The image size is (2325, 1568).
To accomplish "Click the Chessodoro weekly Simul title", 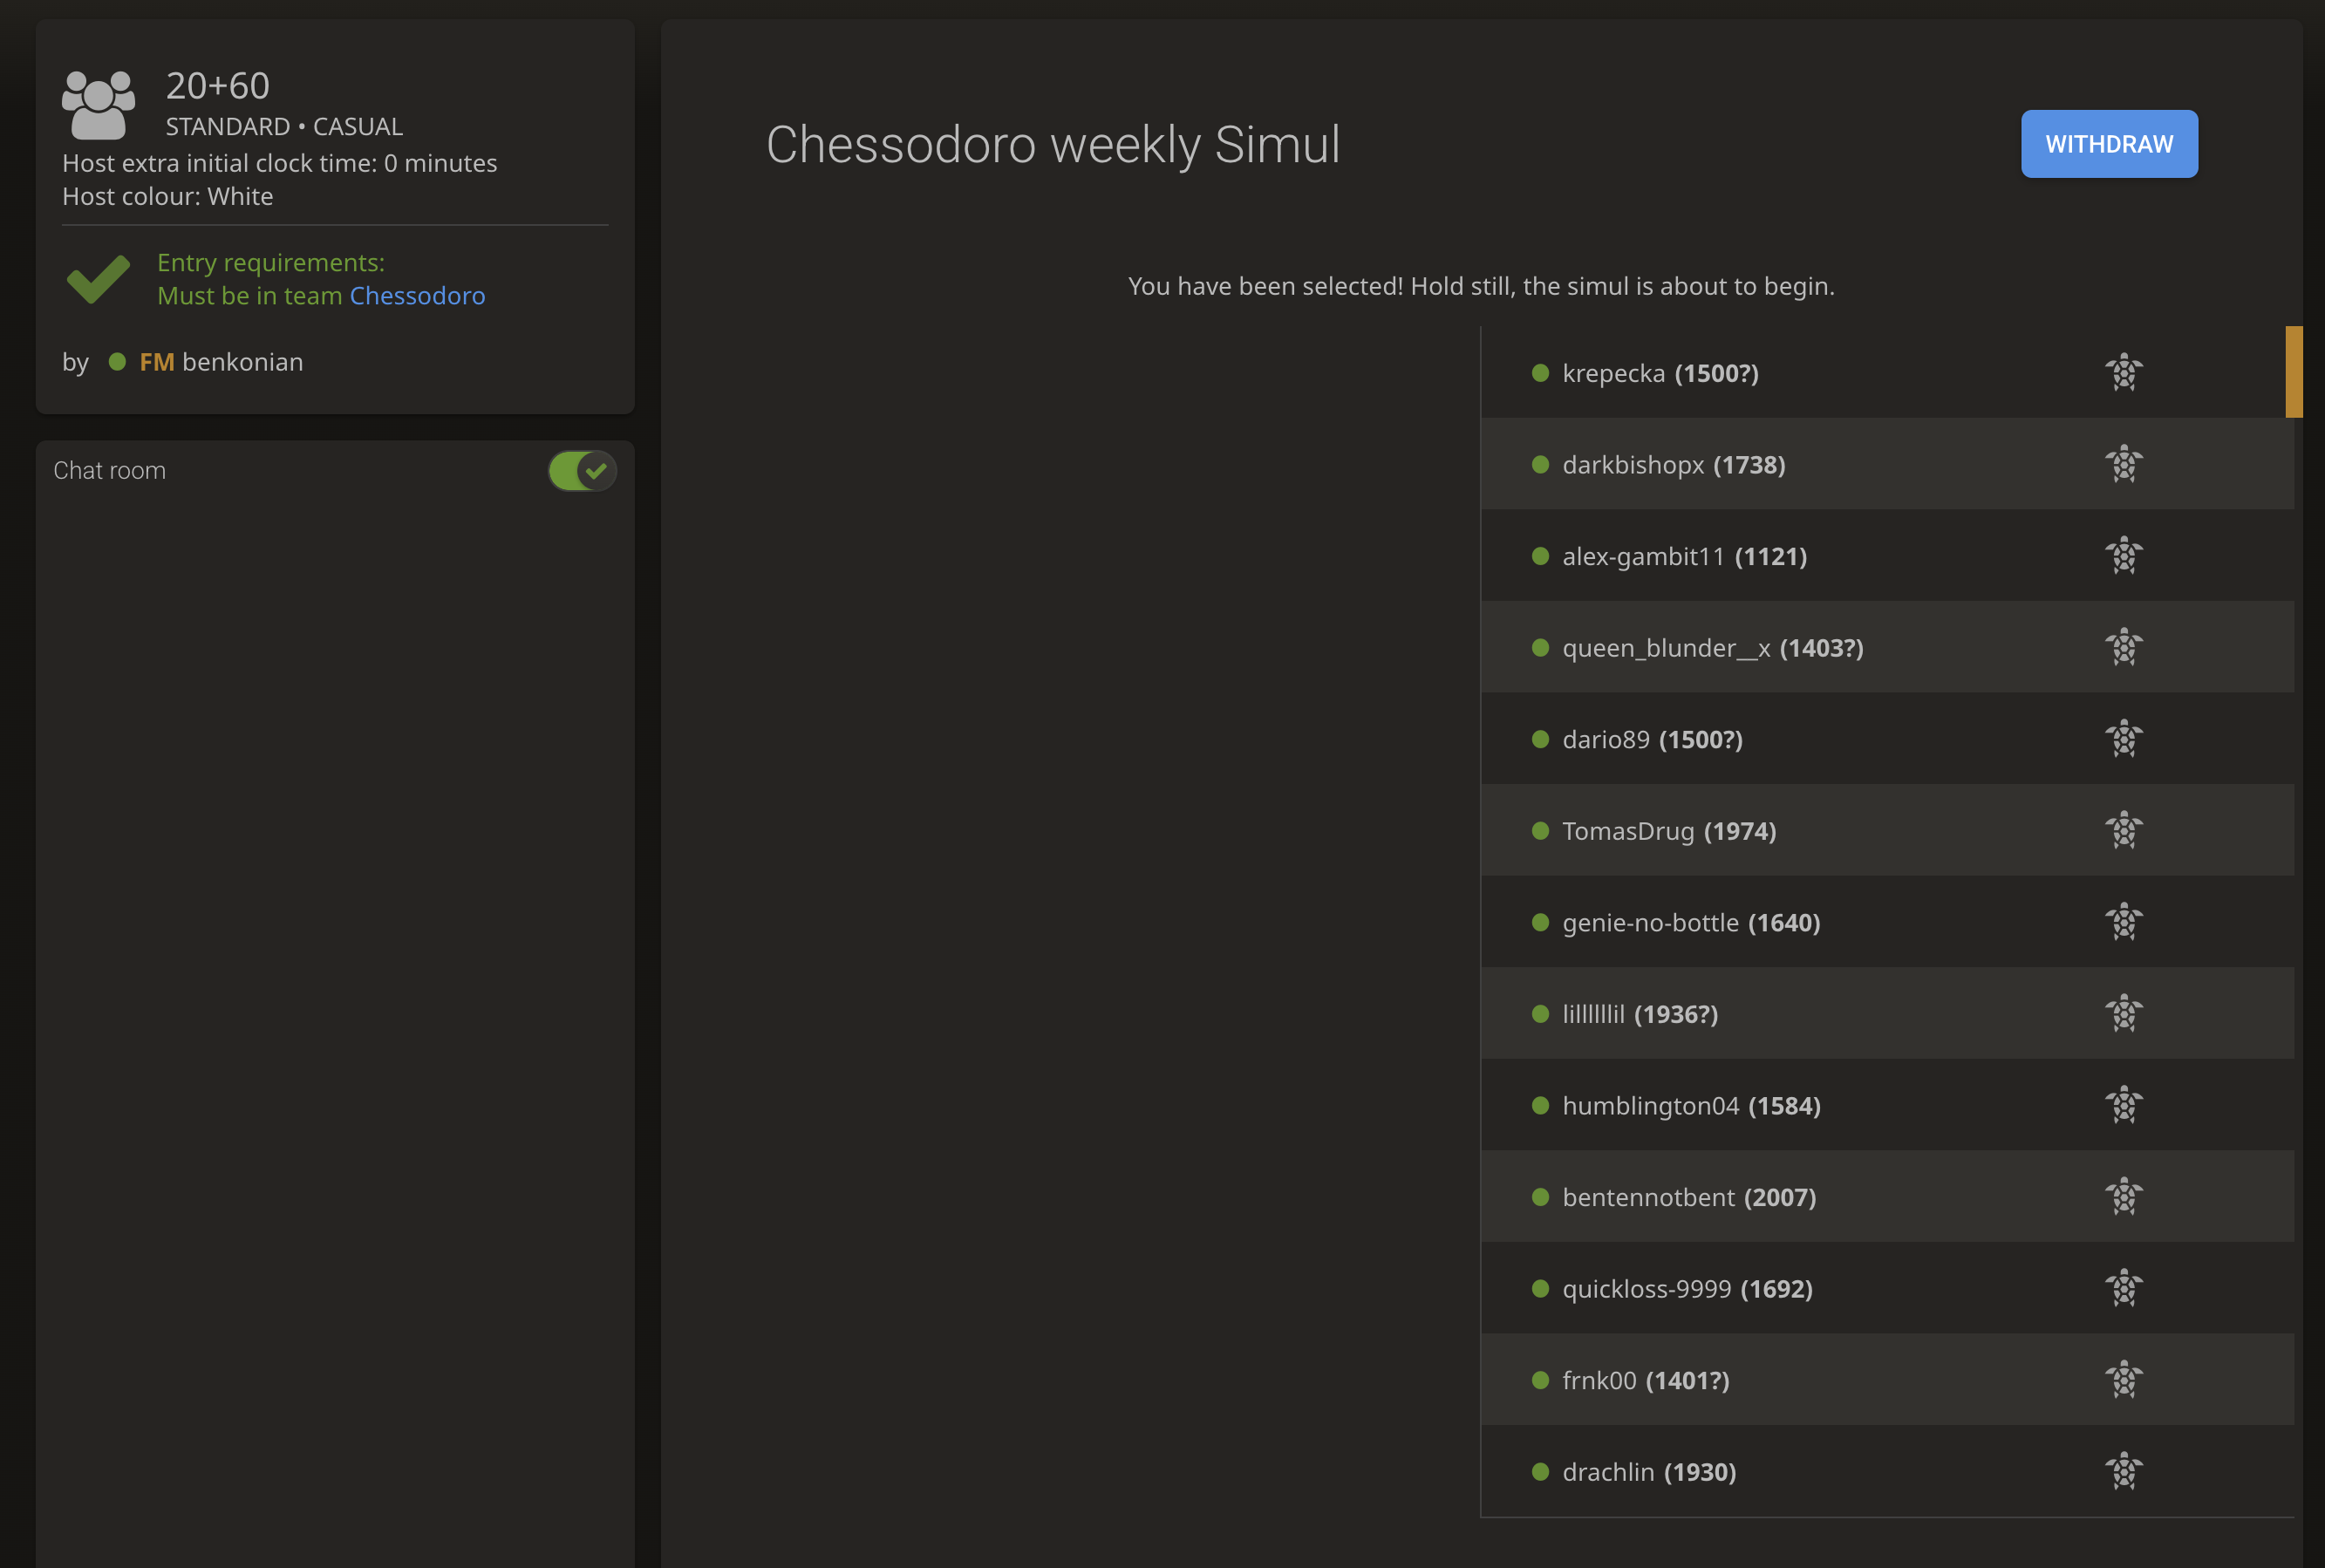I will point(1053,145).
